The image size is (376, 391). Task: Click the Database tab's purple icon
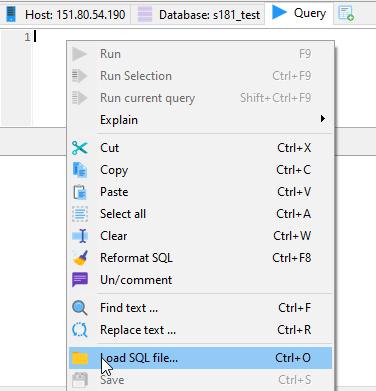tap(145, 14)
